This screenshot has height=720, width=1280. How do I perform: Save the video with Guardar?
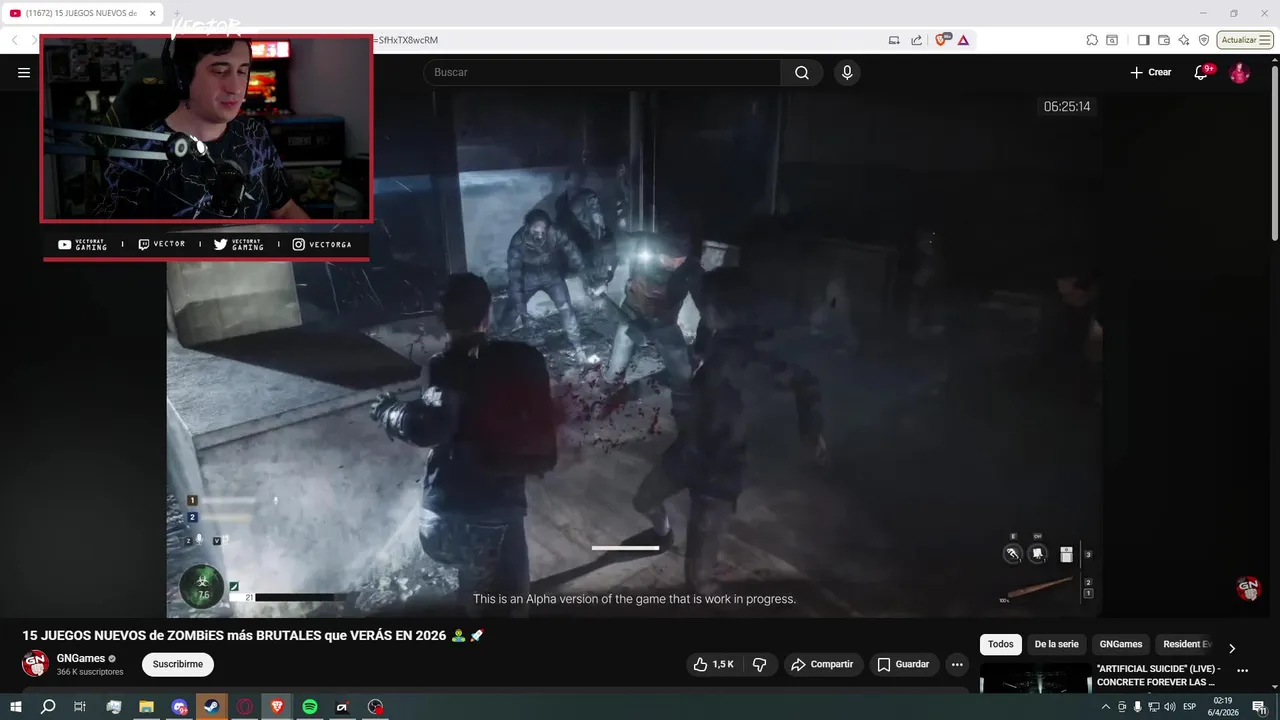(903, 664)
